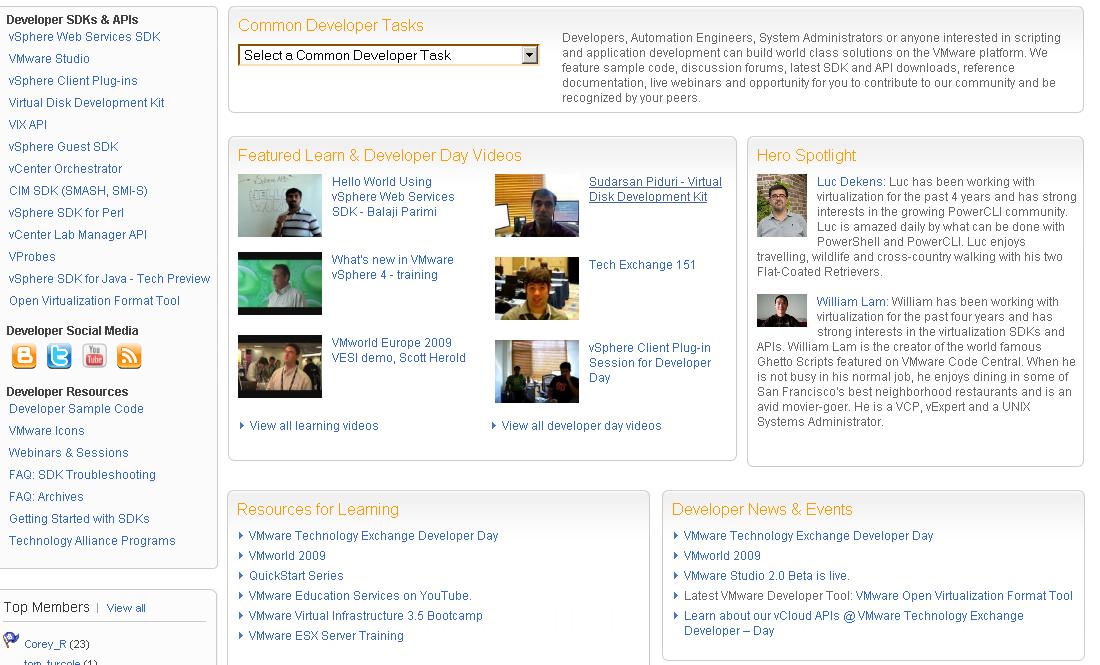Click View all learning videos
This screenshot has height=665, width=1100.
coord(314,426)
